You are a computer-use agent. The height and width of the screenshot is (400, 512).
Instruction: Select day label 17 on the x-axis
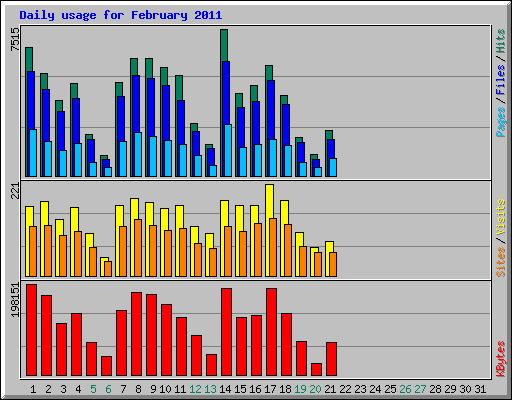coord(270,389)
